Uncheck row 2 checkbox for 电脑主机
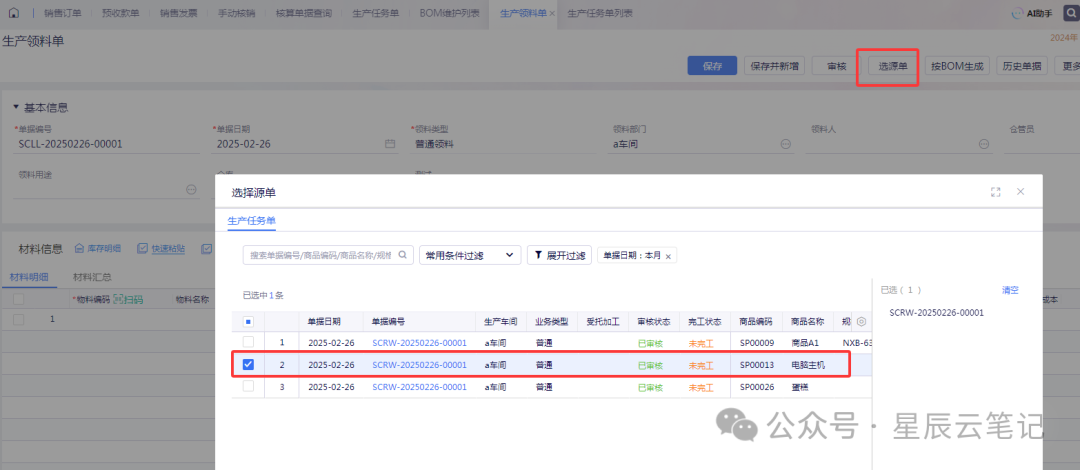This screenshot has width=1080, height=470. point(248,365)
